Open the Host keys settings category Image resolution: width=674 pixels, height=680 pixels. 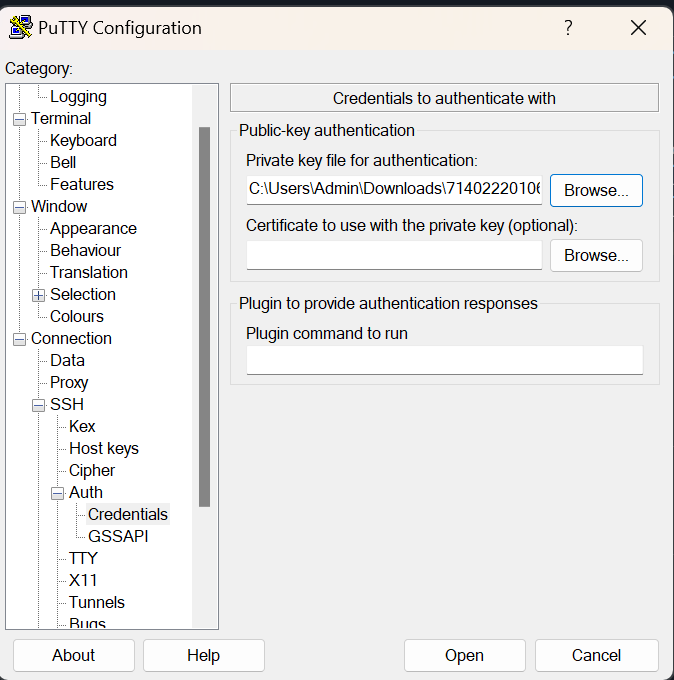[104, 448]
